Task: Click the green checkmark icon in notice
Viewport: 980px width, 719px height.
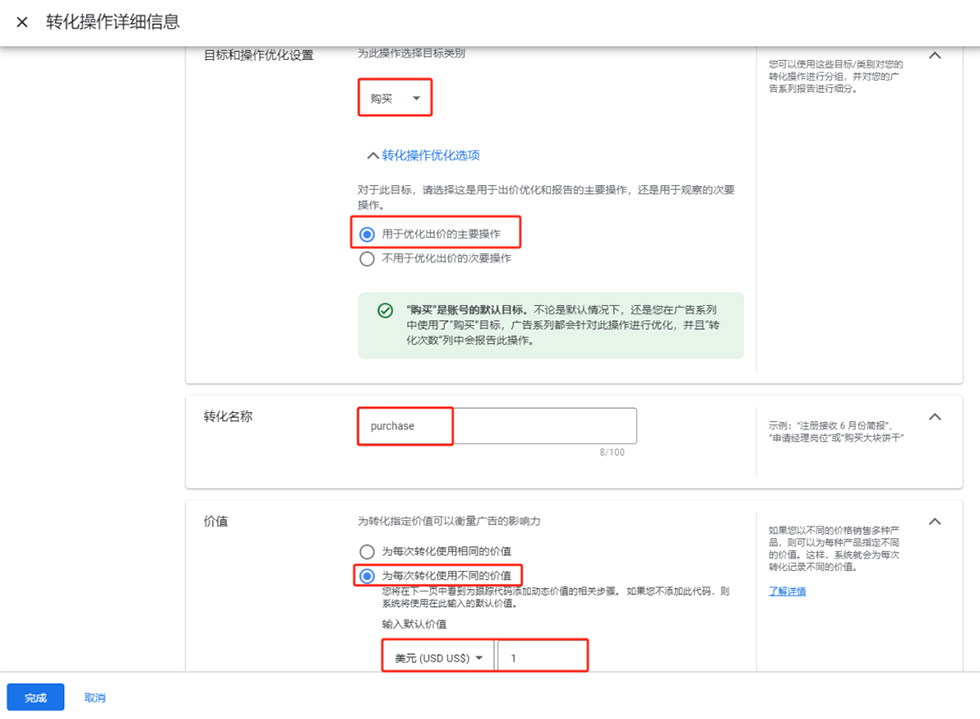Action: [x=385, y=311]
